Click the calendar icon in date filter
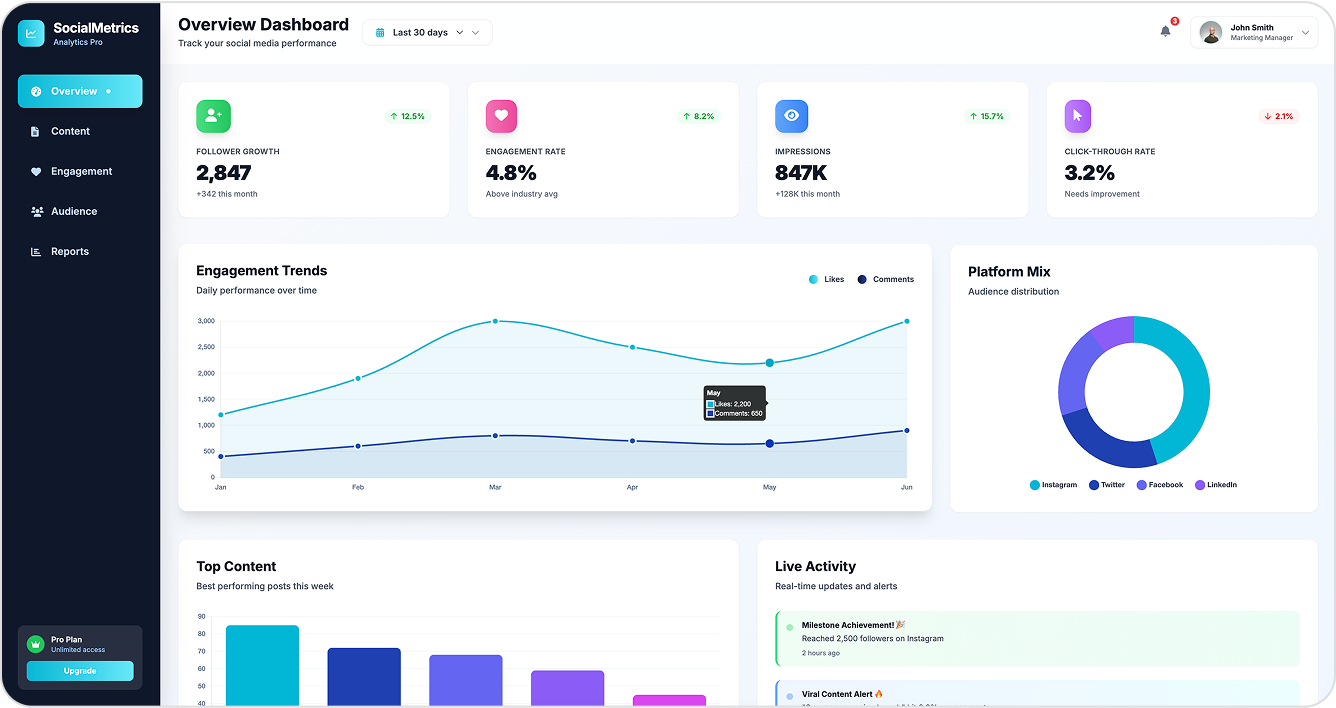Image resolution: width=1336 pixels, height=708 pixels. 380,33
